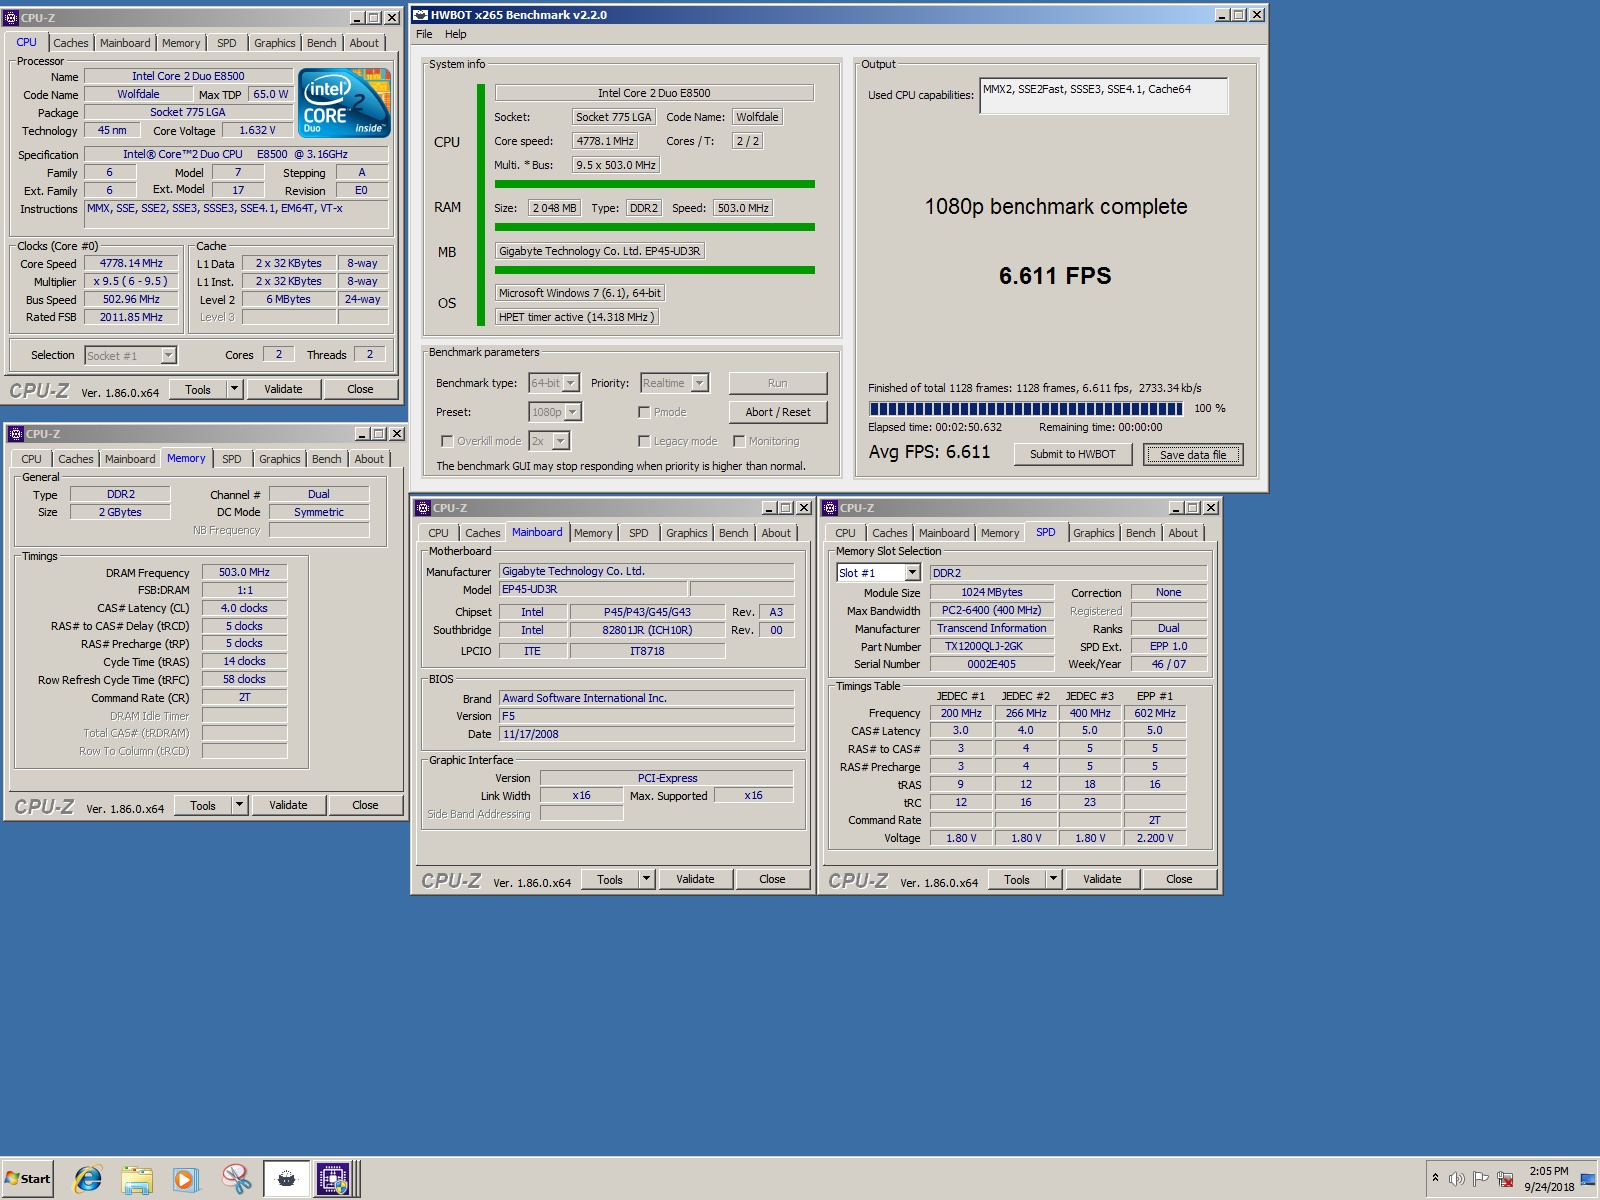Open the Snipping Tool taskbar icon
Screen dimensions: 1600x1200
pos(236,1180)
